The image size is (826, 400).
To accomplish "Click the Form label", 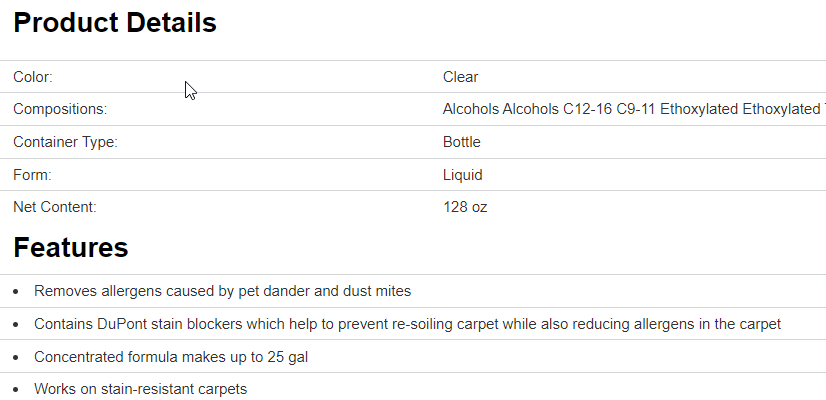I will pyautogui.click(x=32, y=175).
